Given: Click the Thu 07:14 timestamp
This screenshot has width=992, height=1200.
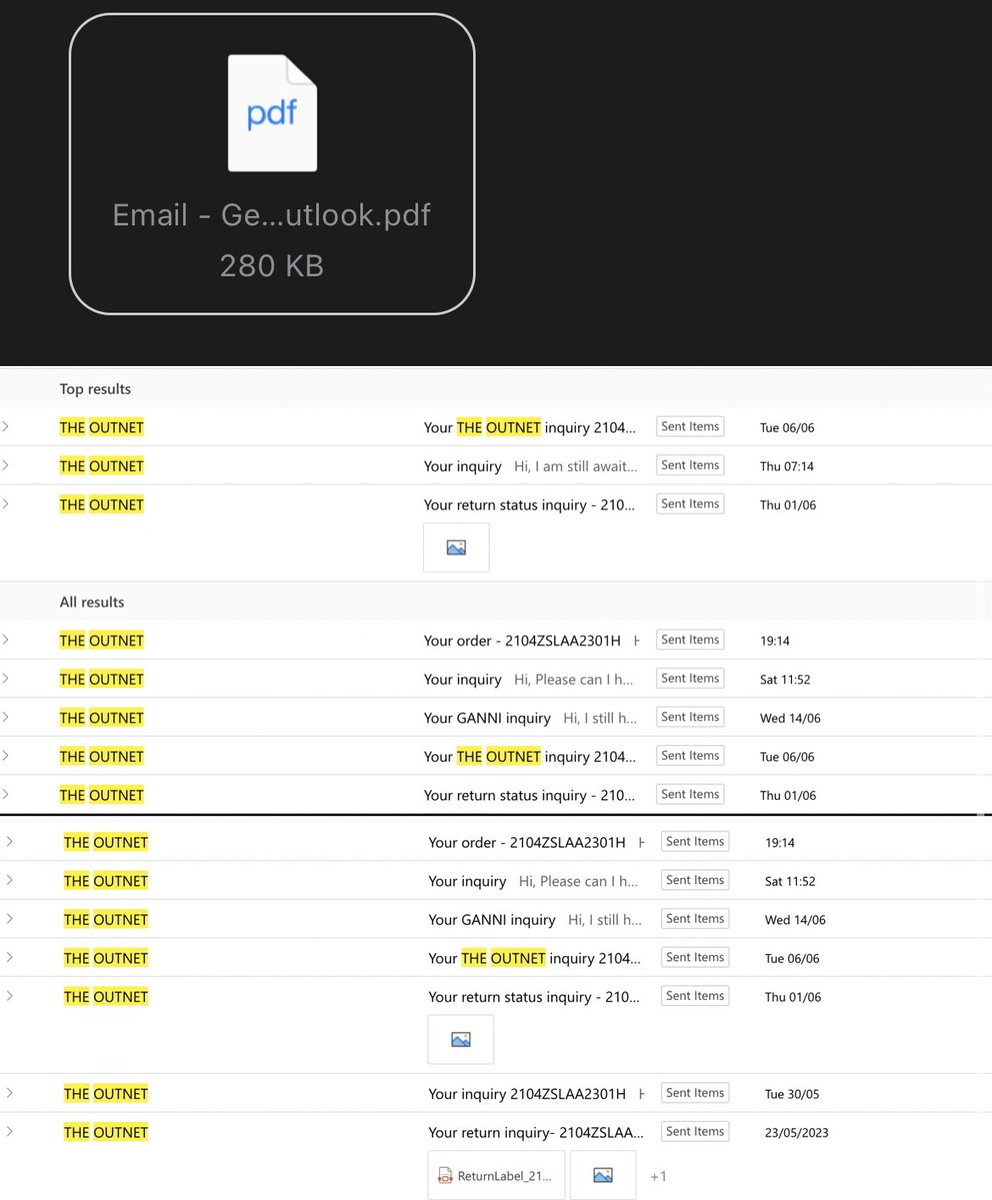Looking at the screenshot, I should pyautogui.click(x=785, y=466).
